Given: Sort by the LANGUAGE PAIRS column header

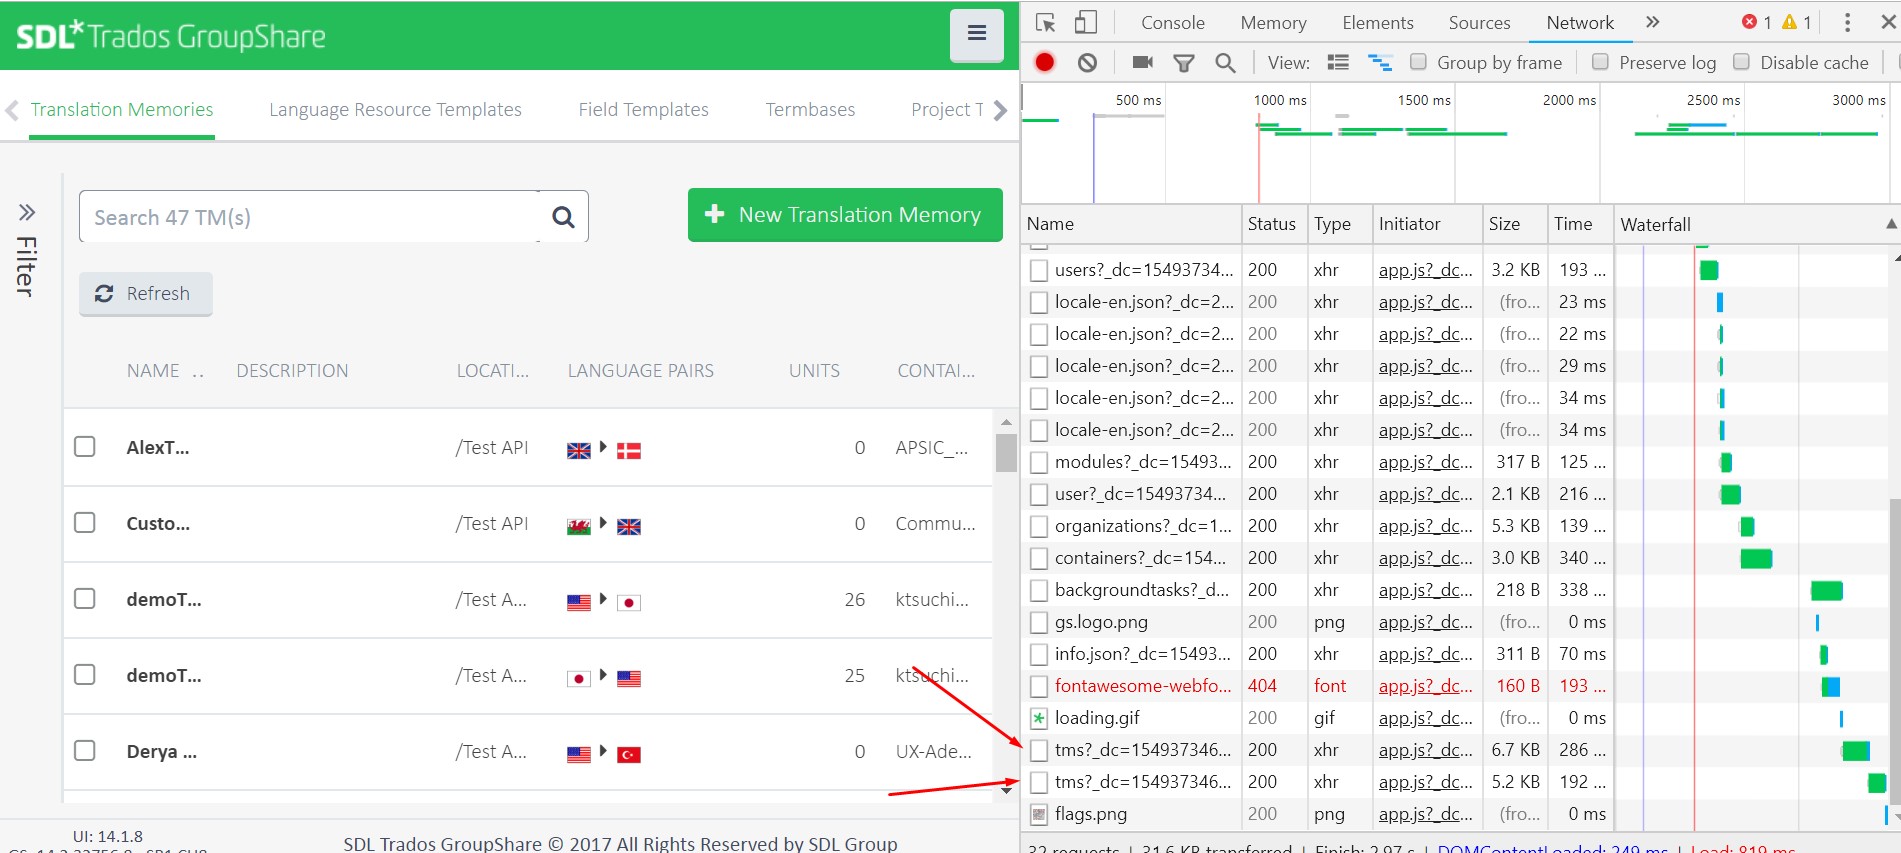Looking at the screenshot, I should pyautogui.click(x=641, y=371).
